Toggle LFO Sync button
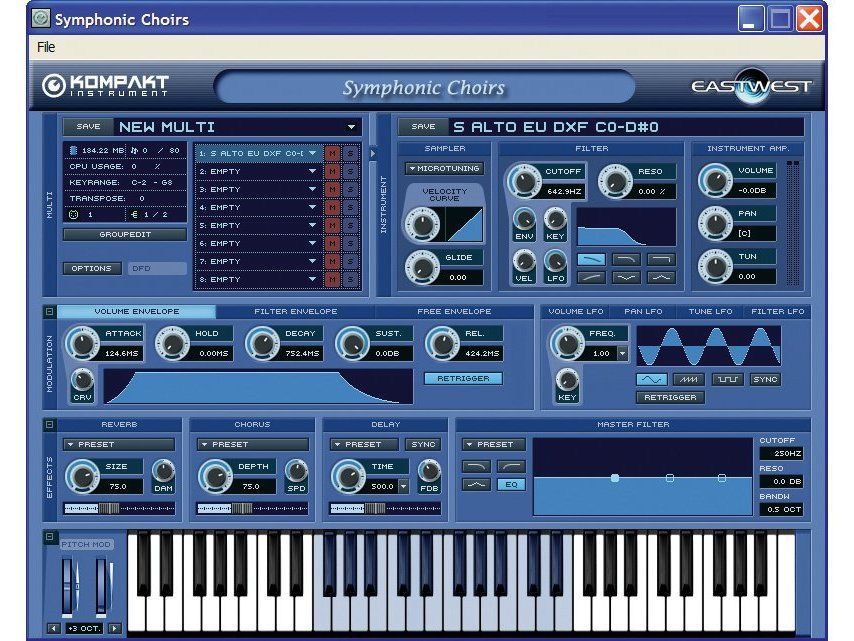The height and width of the screenshot is (641, 854). 765,379
